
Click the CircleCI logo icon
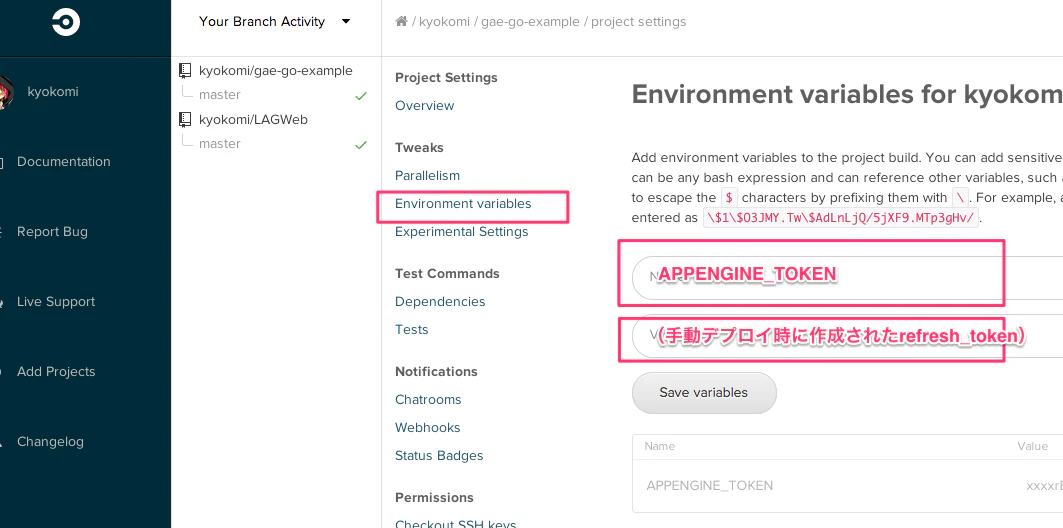(x=66, y=22)
